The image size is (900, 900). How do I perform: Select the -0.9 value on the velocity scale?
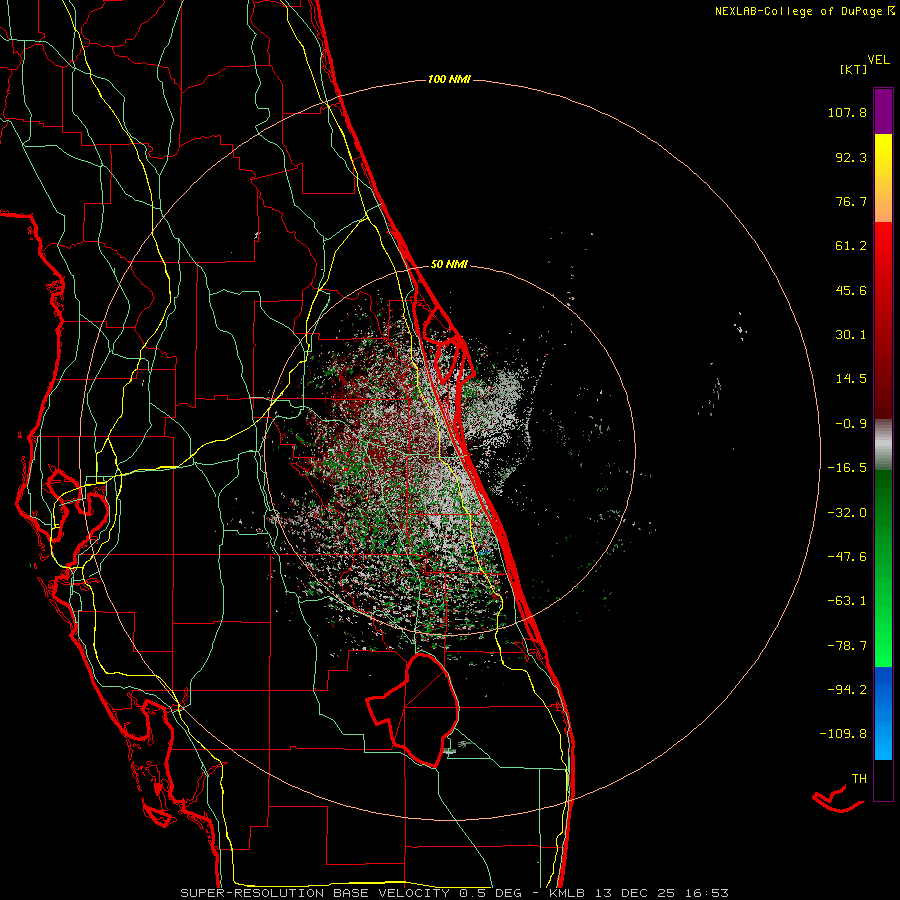coord(851,423)
